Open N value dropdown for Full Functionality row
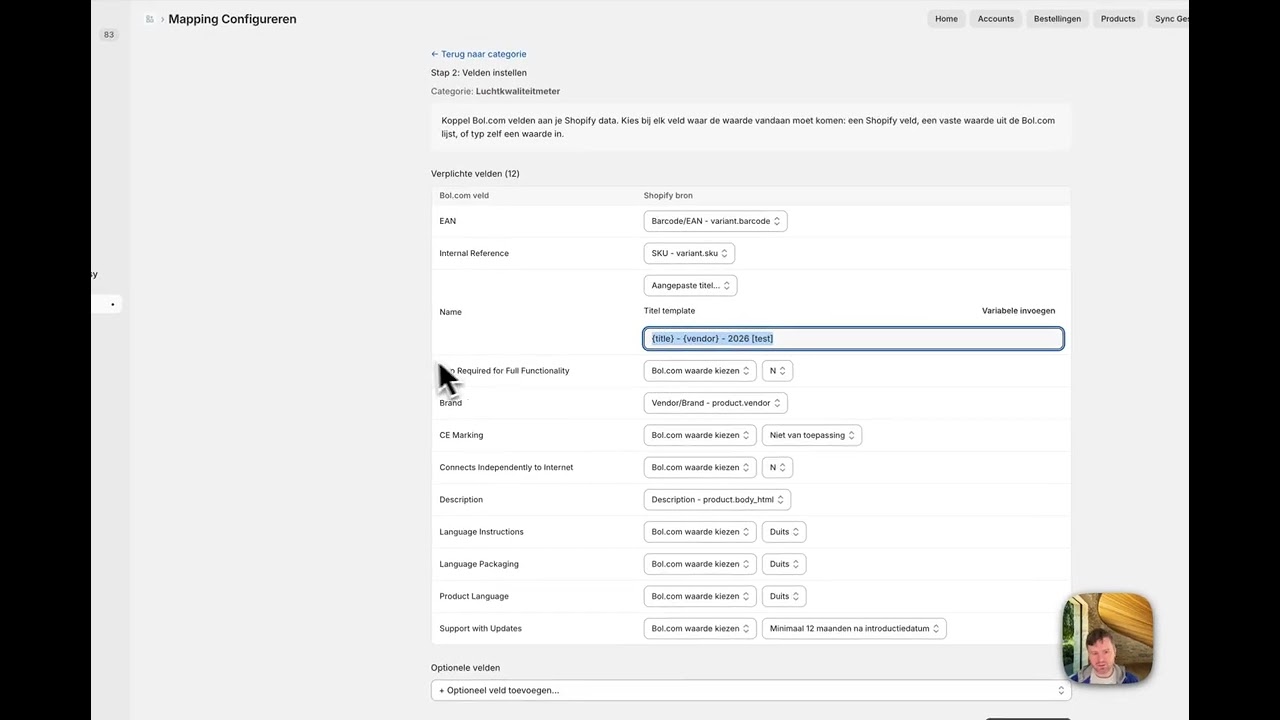Screen dimensions: 1280x720 (x=777, y=371)
